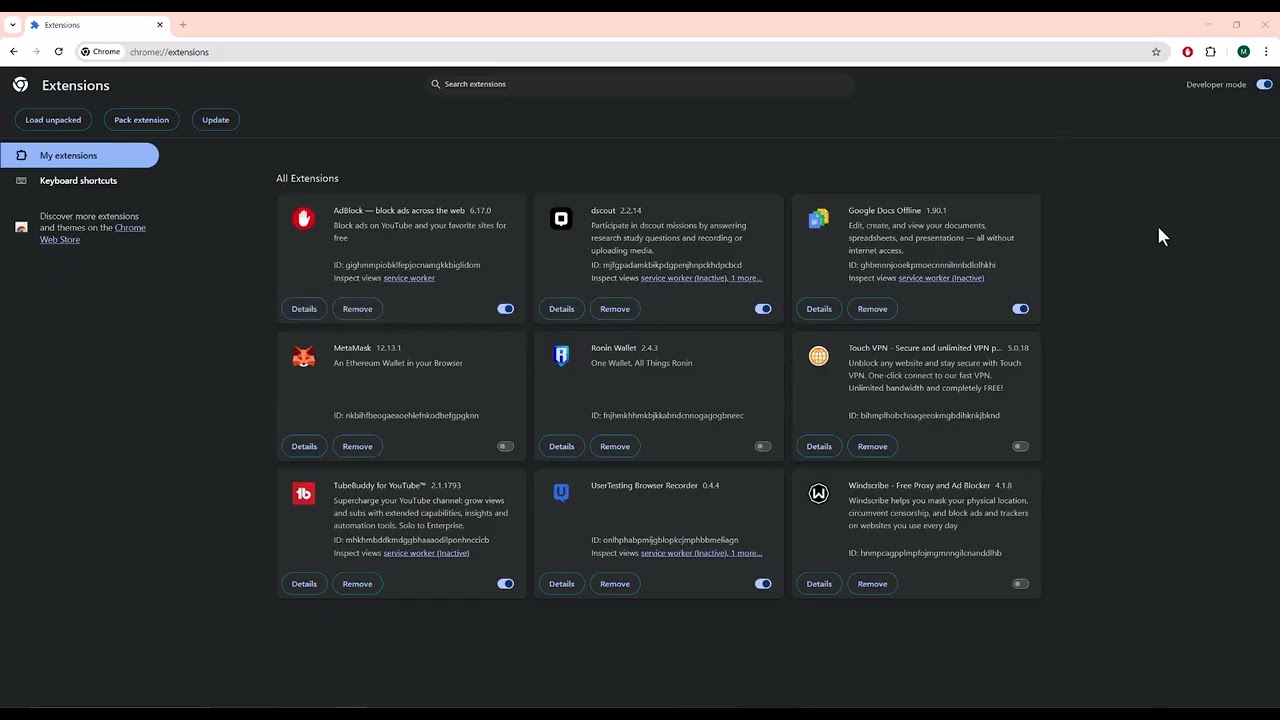Turn off UserTesting Browser Recorder toggle
This screenshot has height=720, width=1280.
[763, 584]
